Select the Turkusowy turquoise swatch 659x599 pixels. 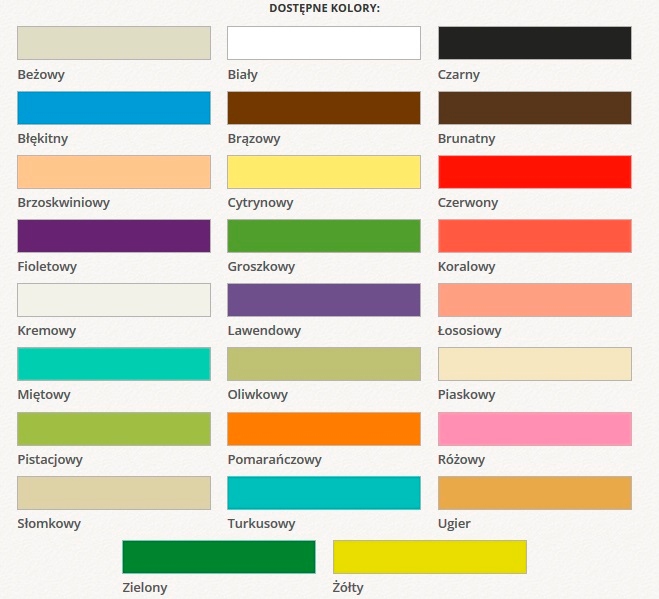point(324,493)
